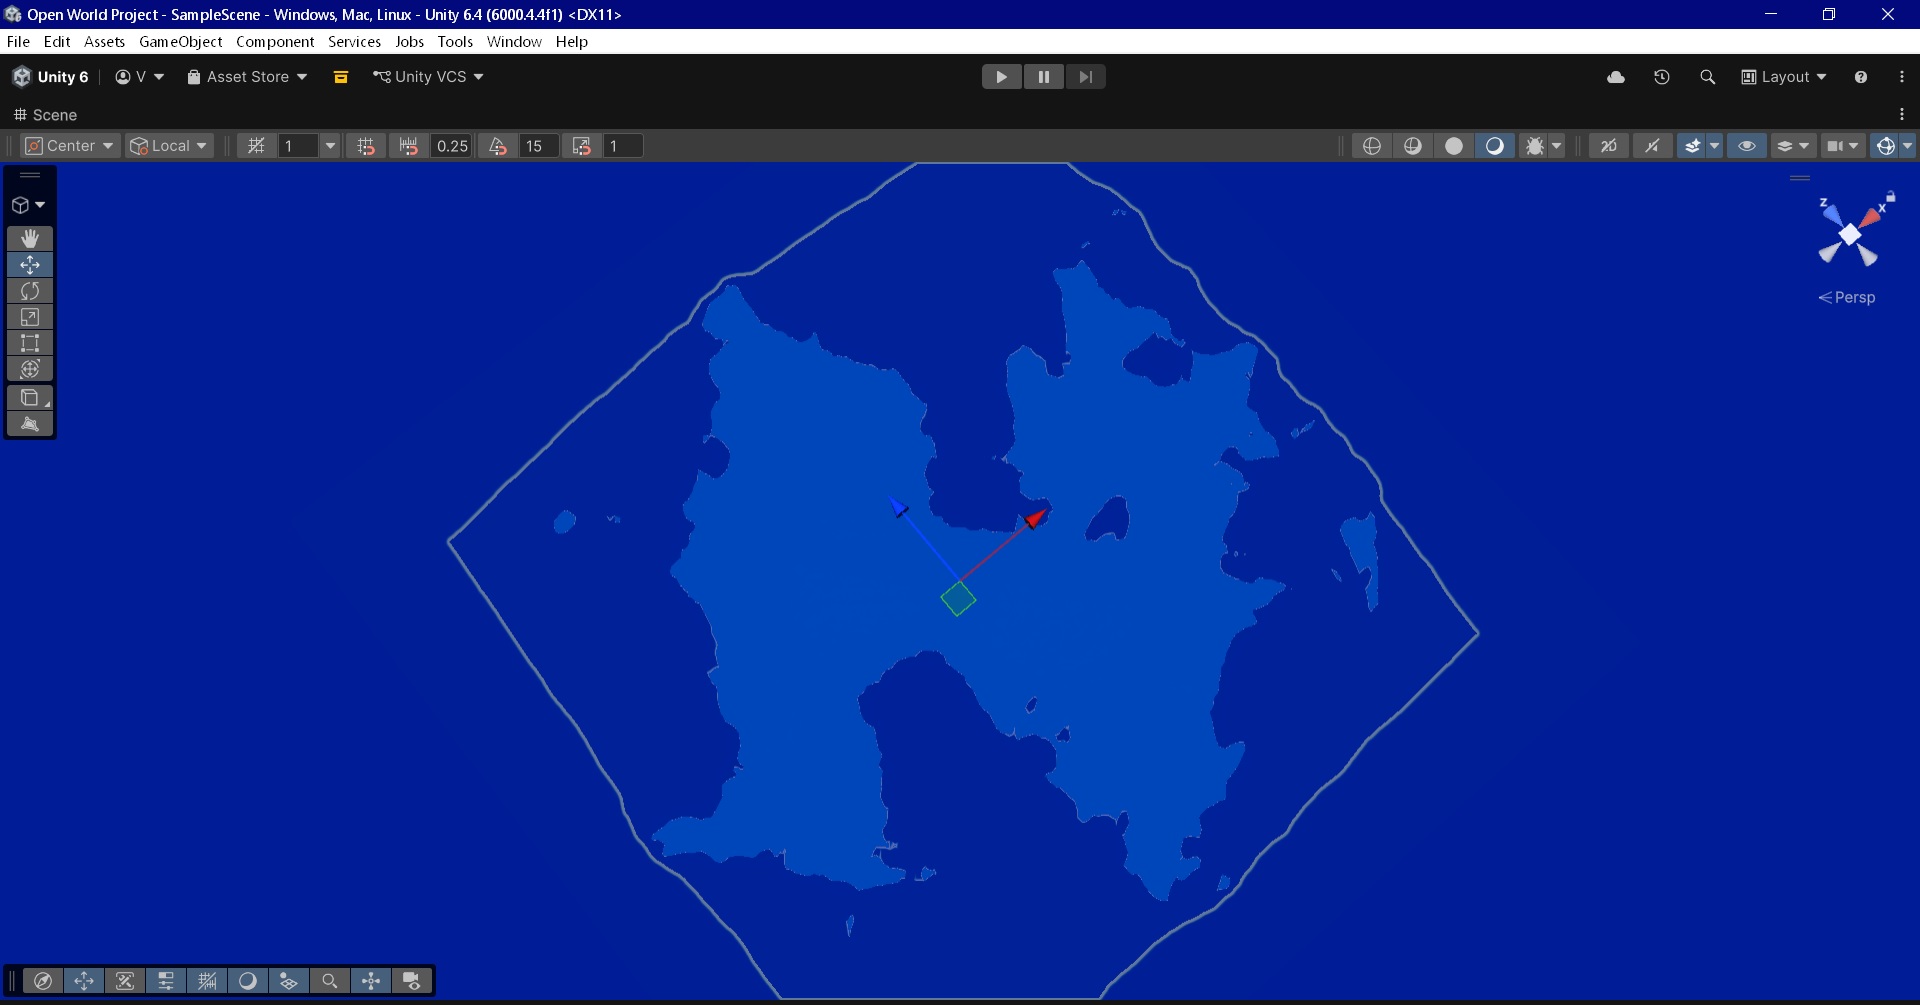Screen dimensions: 1920x1005
Task: Open the GameObject menu
Action: 181,42
